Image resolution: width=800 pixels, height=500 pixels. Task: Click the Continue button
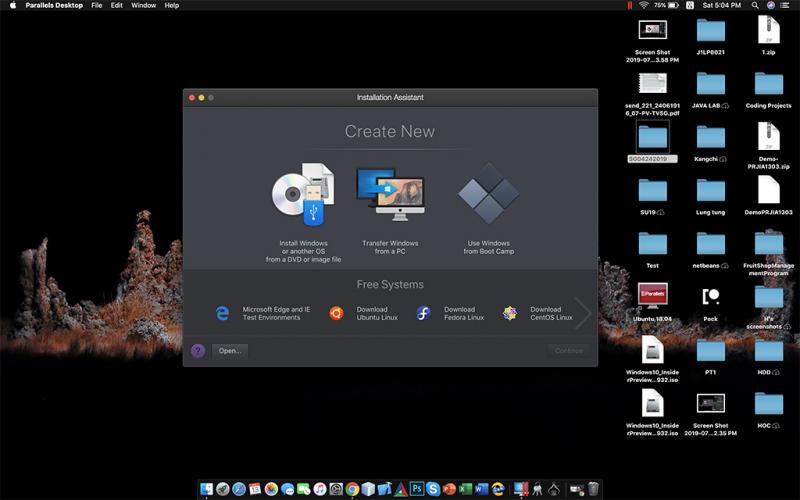pos(568,351)
